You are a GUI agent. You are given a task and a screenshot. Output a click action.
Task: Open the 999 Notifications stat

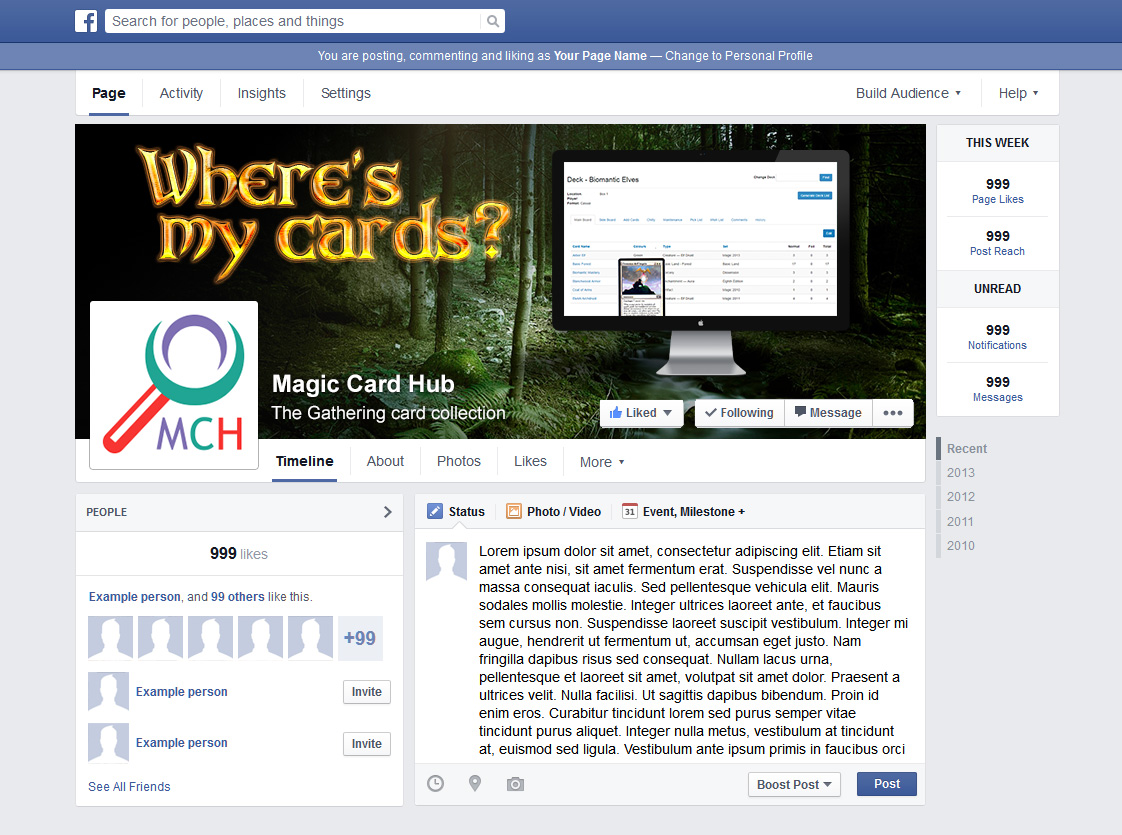tap(997, 336)
